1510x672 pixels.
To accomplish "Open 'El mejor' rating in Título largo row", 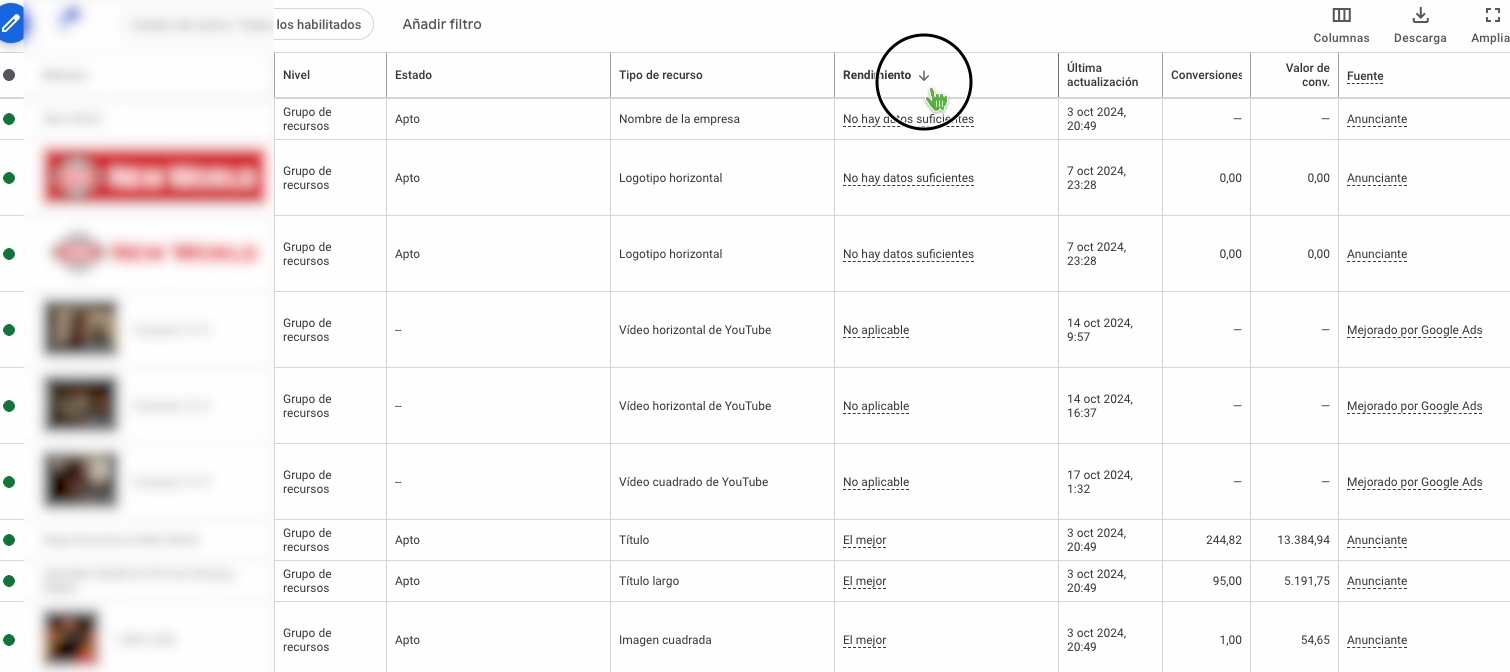I will coord(864,581).
